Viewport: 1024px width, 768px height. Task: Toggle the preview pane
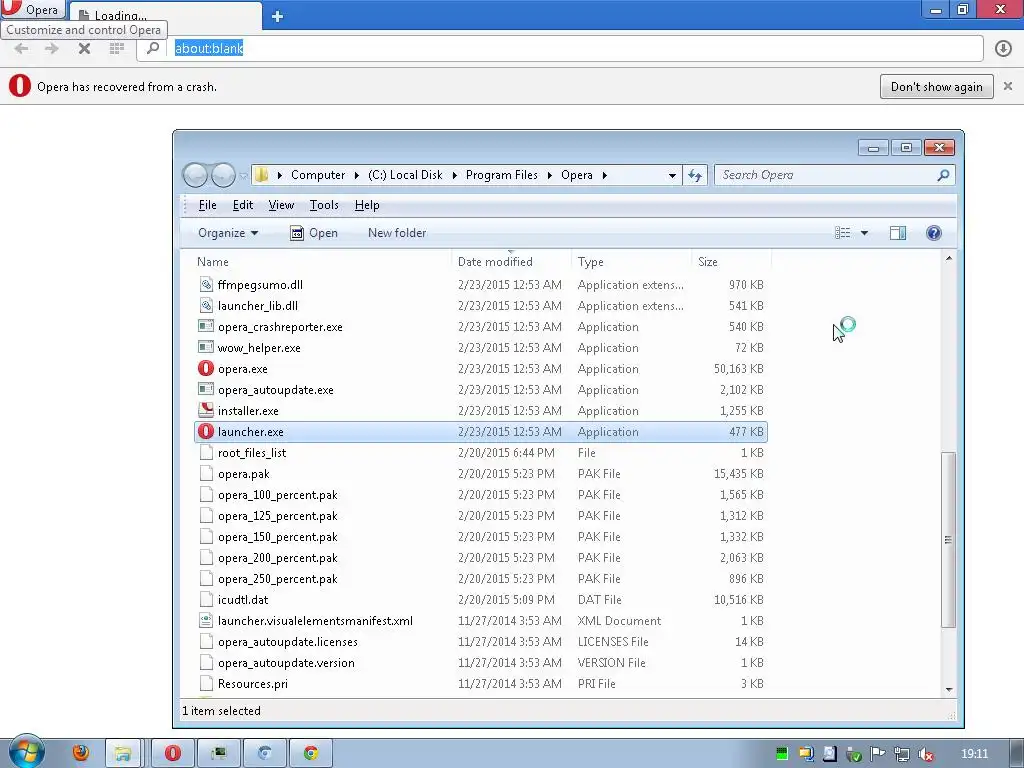[x=898, y=233]
